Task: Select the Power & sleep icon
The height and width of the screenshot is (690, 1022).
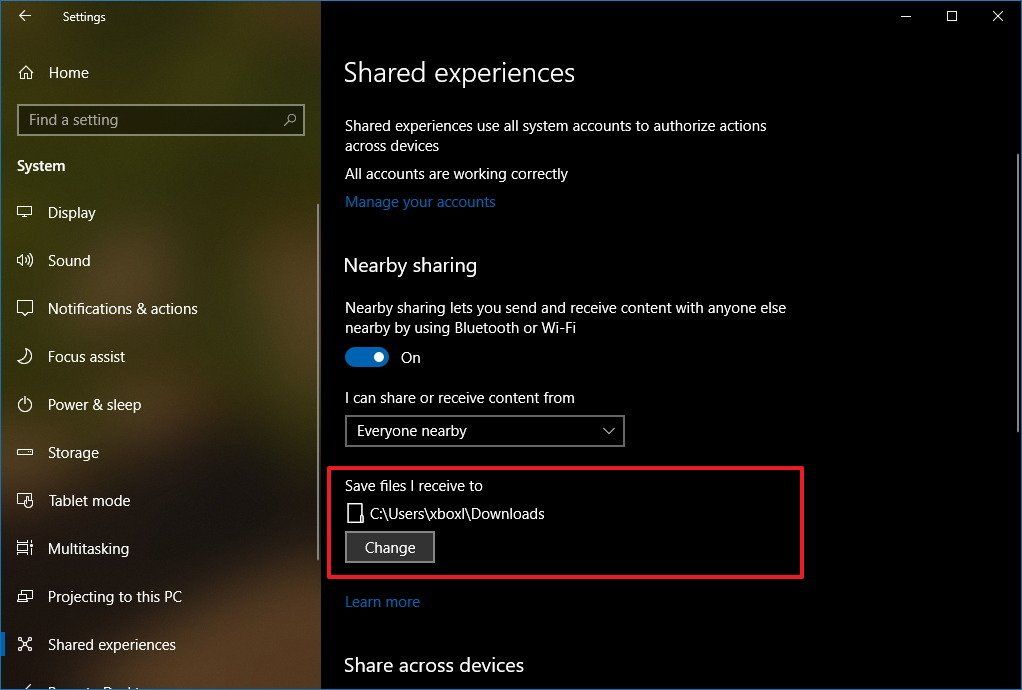Action: click(28, 404)
